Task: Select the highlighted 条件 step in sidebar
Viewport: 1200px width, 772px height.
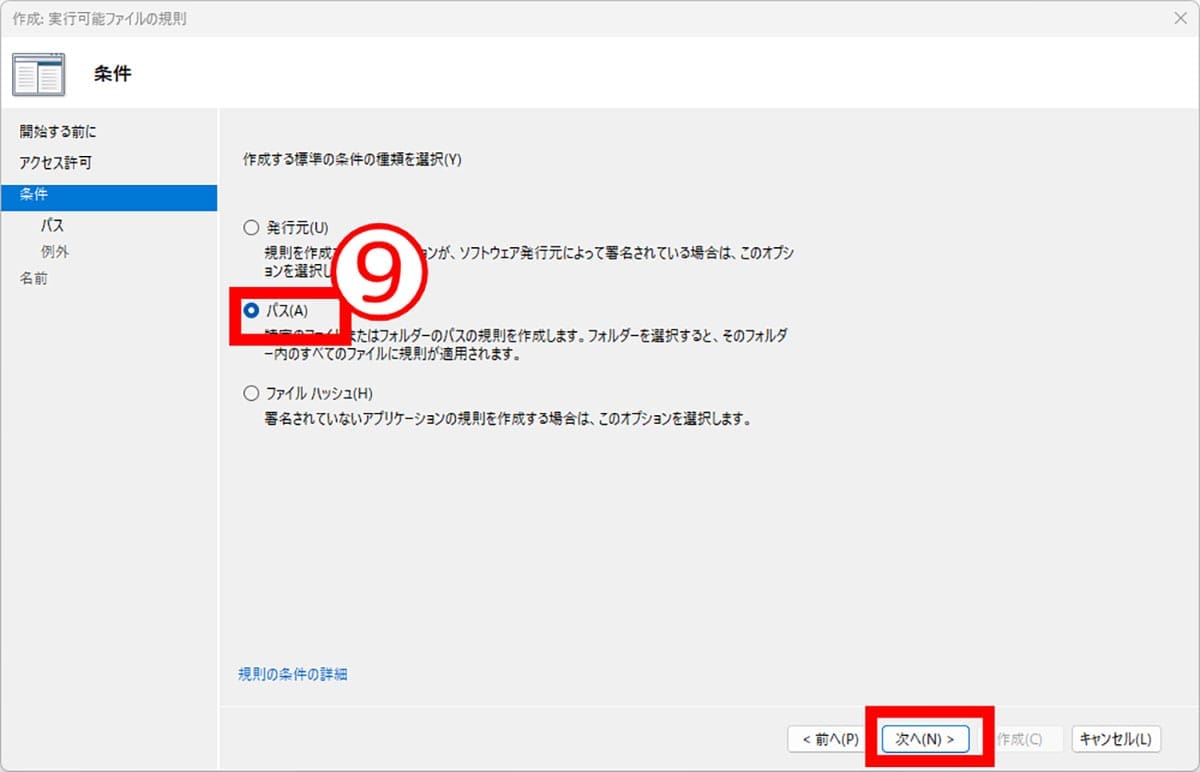Action: [x=34, y=195]
